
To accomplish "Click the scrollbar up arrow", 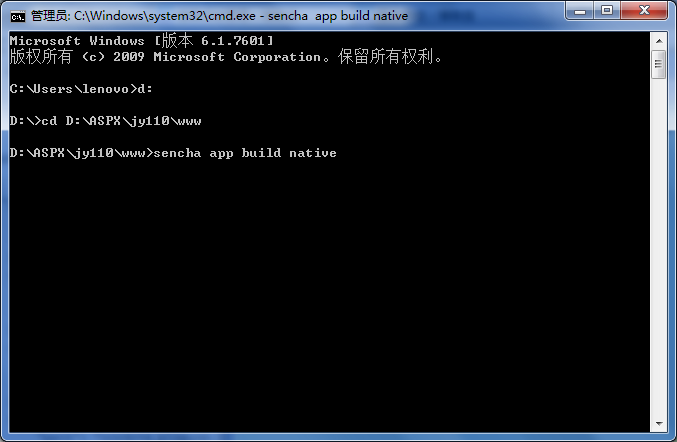I will (x=659, y=41).
